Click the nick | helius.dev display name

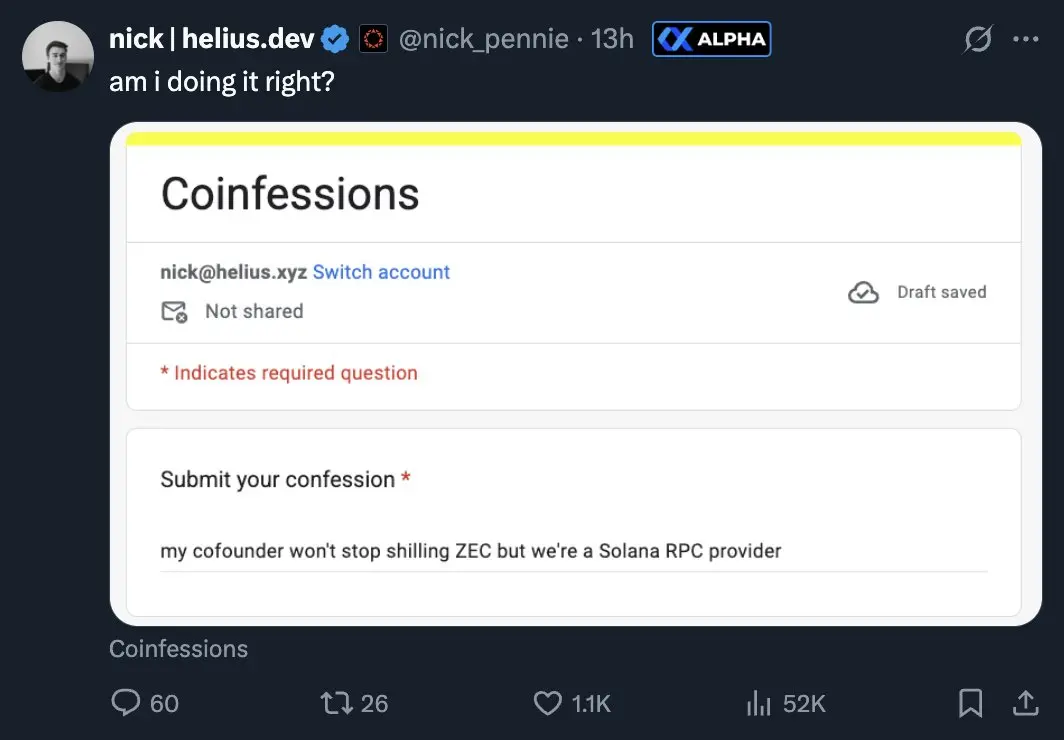point(212,40)
